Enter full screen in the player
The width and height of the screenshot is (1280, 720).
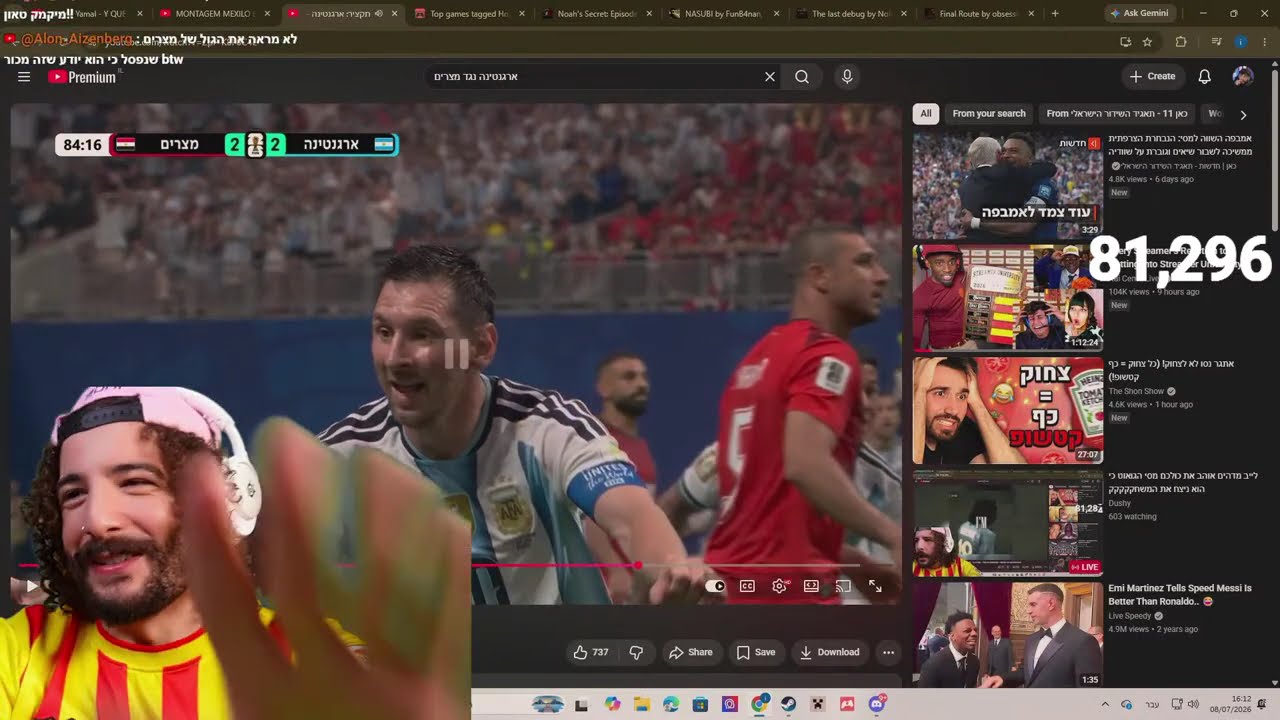[875, 586]
